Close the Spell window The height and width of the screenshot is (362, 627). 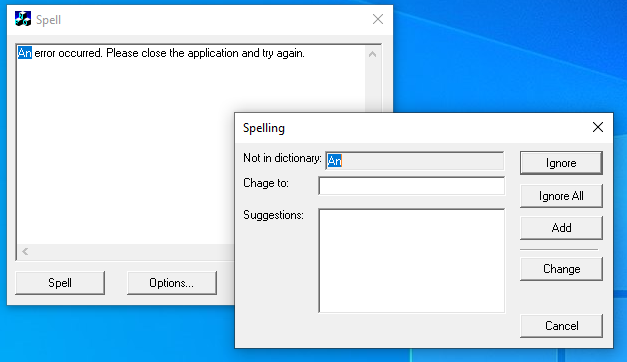point(378,19)
